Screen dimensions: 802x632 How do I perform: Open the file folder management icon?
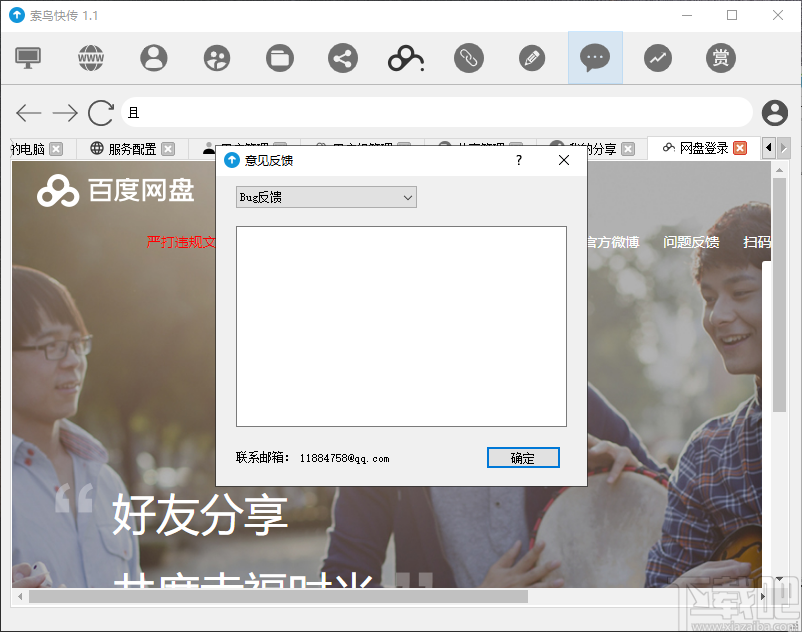coord(280,58)
